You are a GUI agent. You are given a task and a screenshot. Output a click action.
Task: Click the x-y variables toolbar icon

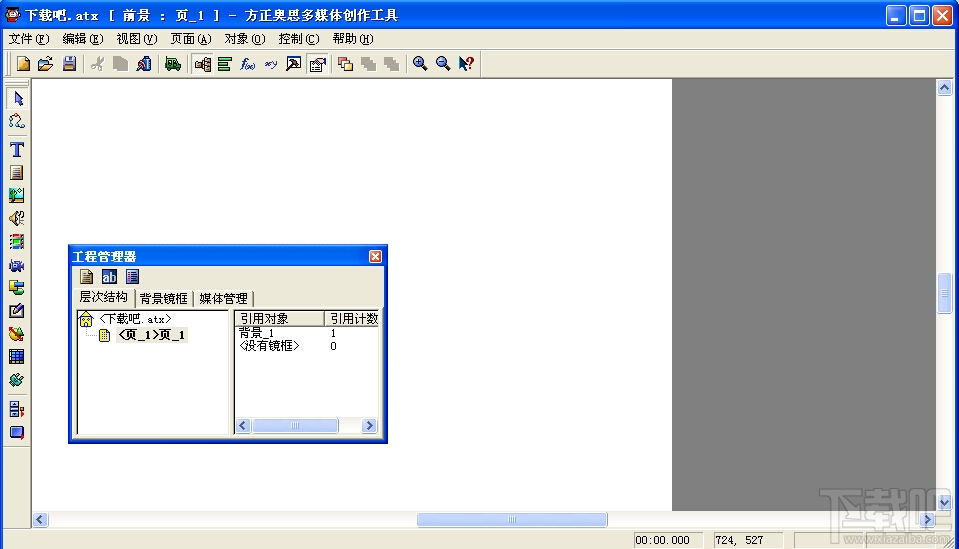[x=271, y=64]
